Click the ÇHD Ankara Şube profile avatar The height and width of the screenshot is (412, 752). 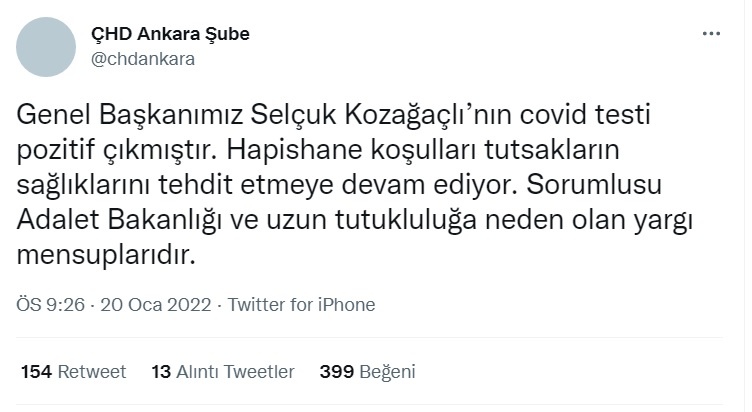[47, 45]
